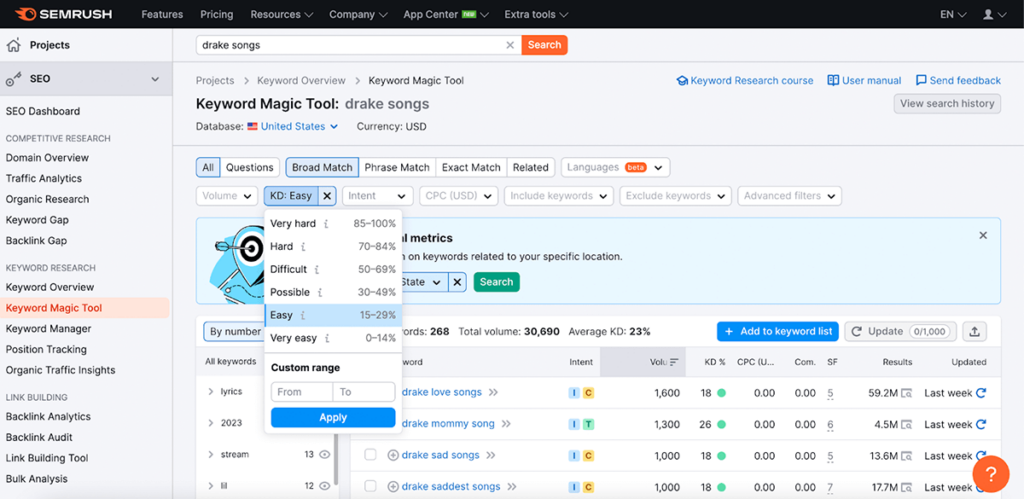Open the Languages beta dropdown
Screen dimensions: 1024x499
point(615,167)
